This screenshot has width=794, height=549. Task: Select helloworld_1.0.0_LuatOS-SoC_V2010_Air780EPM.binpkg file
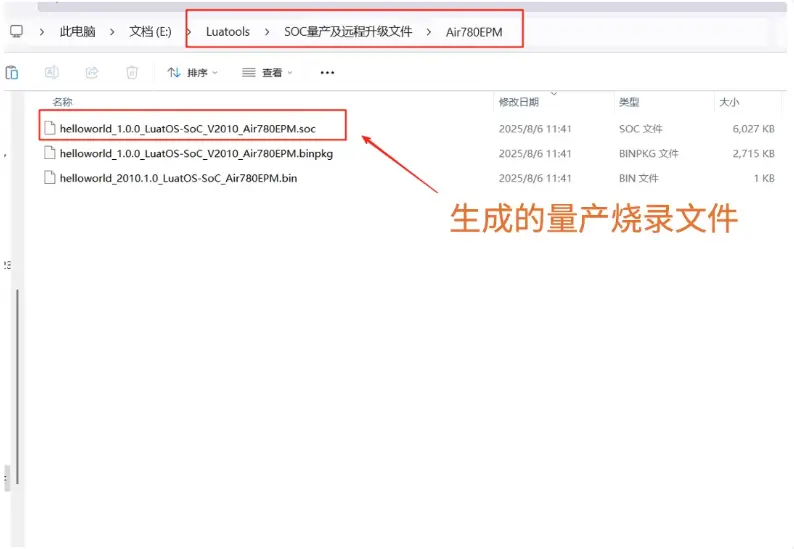pos(196,153)
